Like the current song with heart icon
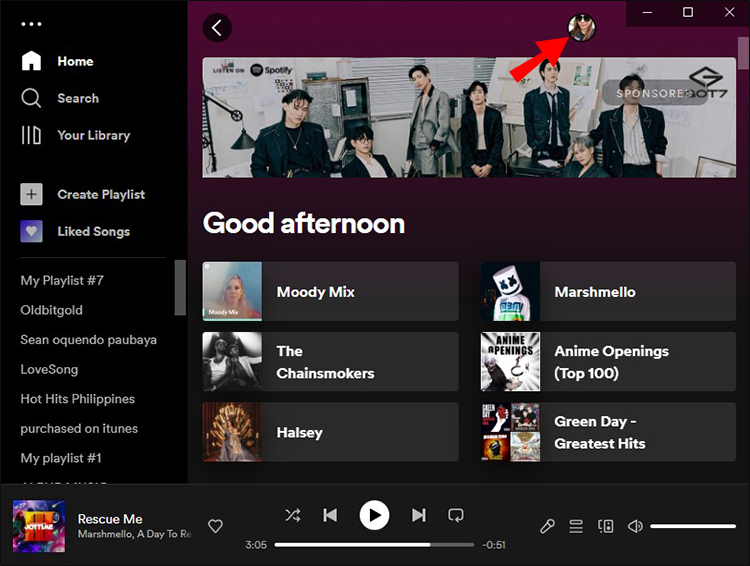The image size is (750, 566). (215, 526)
